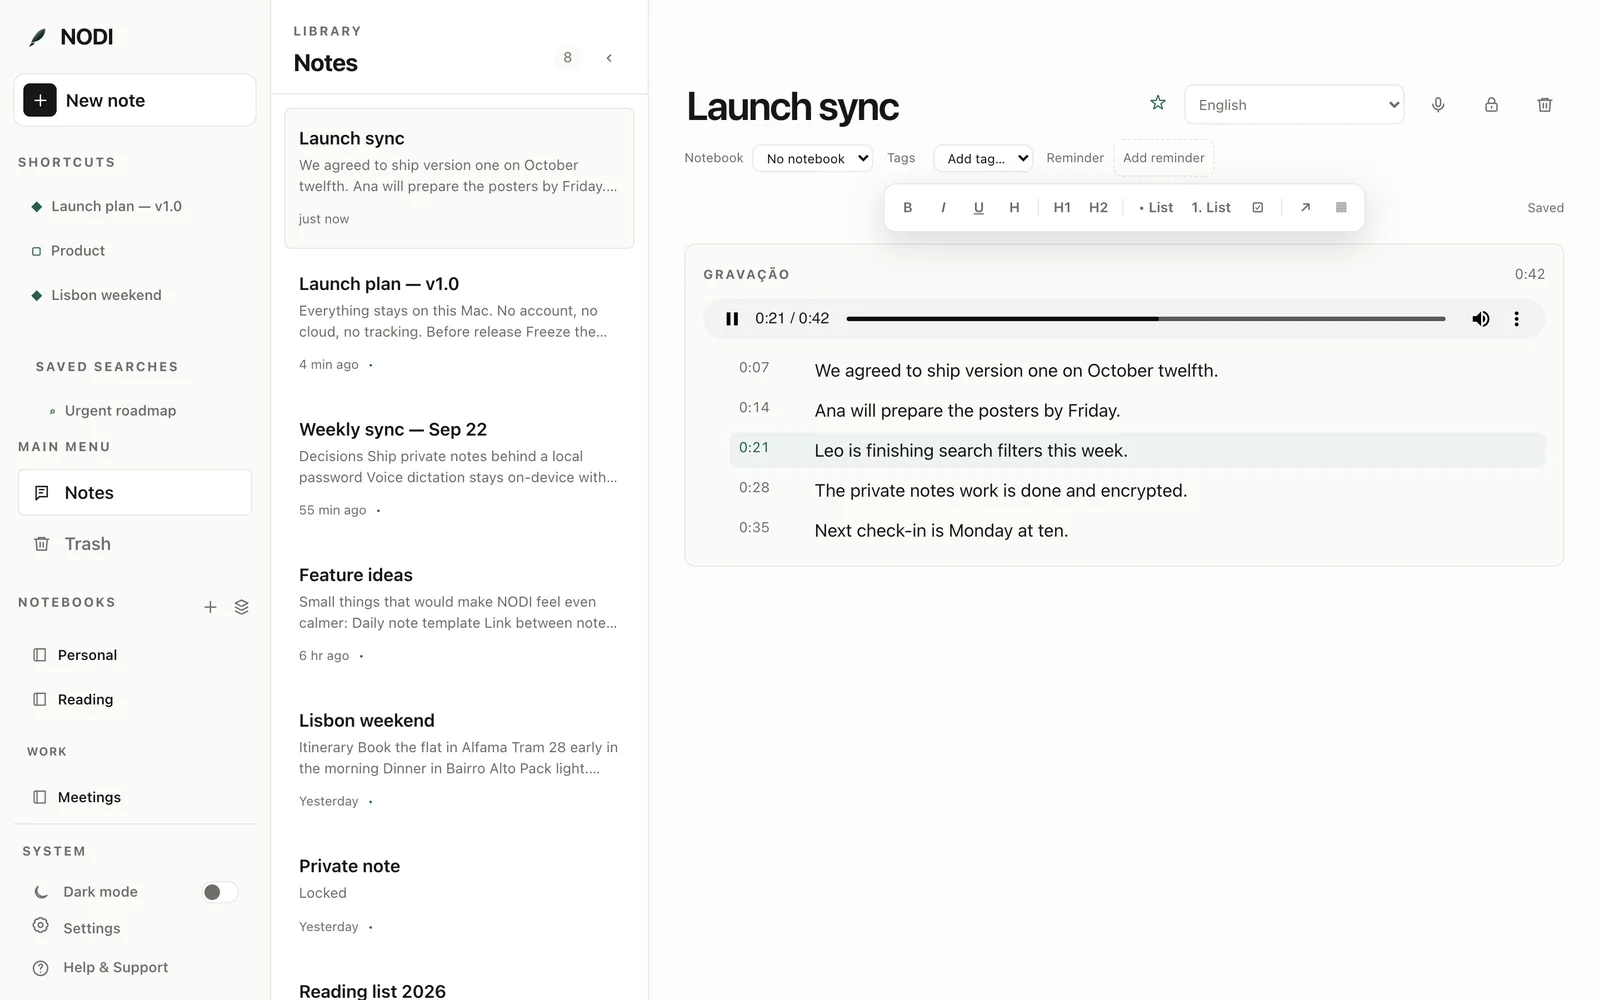Open the Personal notebook
1600x1000 pixels.
[x=87, y=655]
